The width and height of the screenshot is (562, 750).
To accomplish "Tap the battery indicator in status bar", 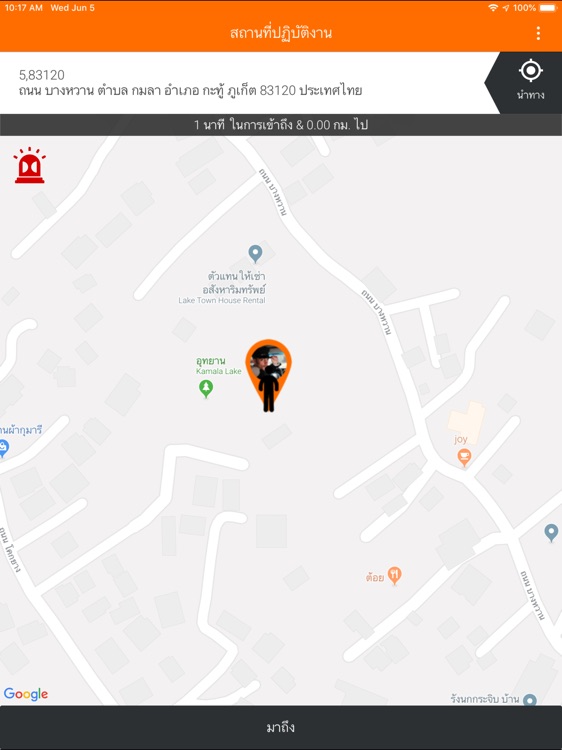I will [547, 8].
